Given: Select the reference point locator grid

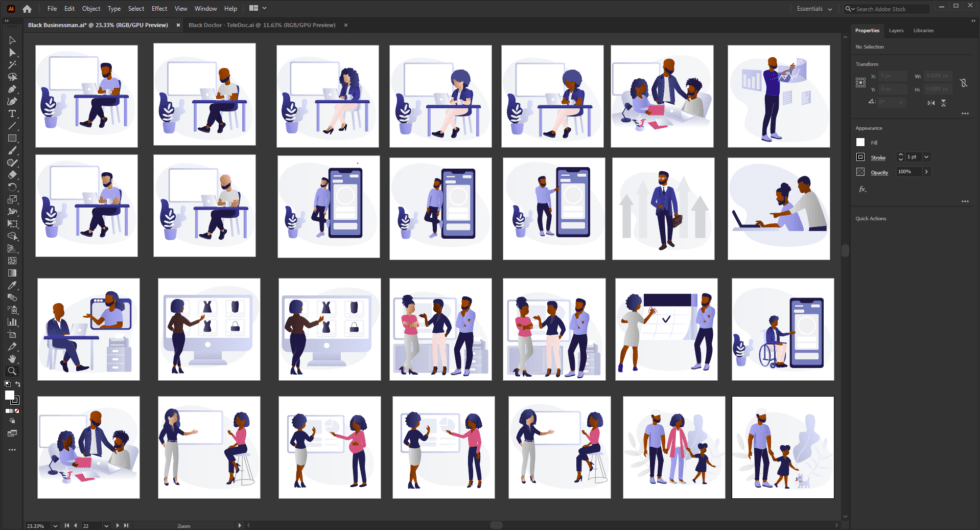Looking at the screenshot, I should pyautogui.click(x=861, y=82).
